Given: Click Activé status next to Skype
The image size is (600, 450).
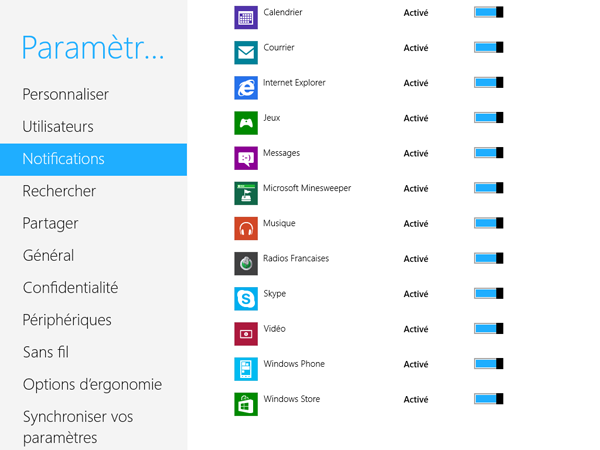Looking at the screenshot, I should 416,294.
